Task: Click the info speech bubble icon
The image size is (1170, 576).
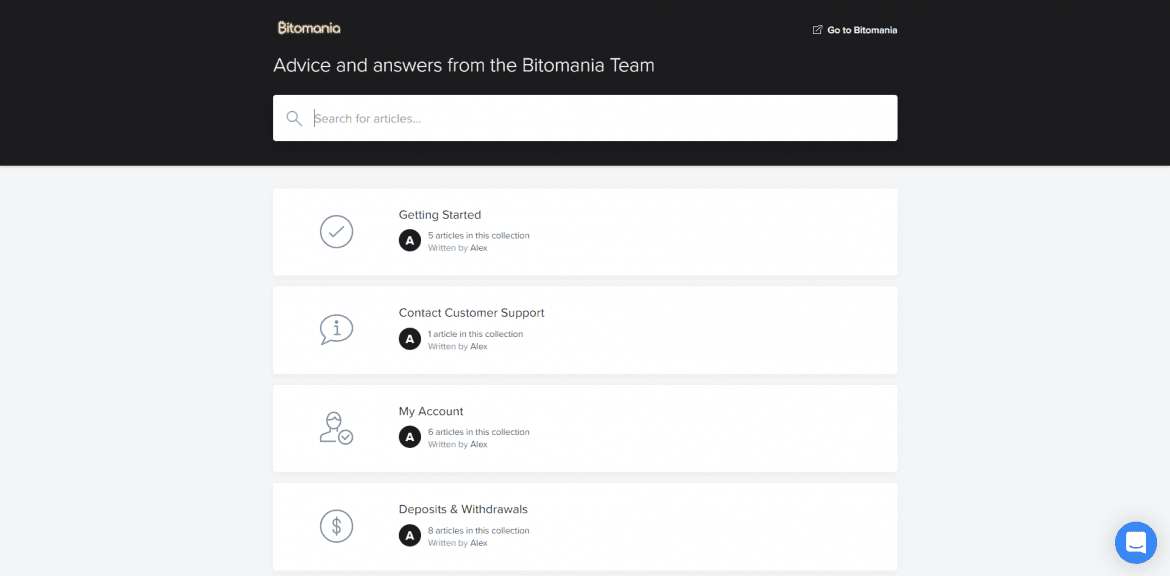Action: click(336, 329)
